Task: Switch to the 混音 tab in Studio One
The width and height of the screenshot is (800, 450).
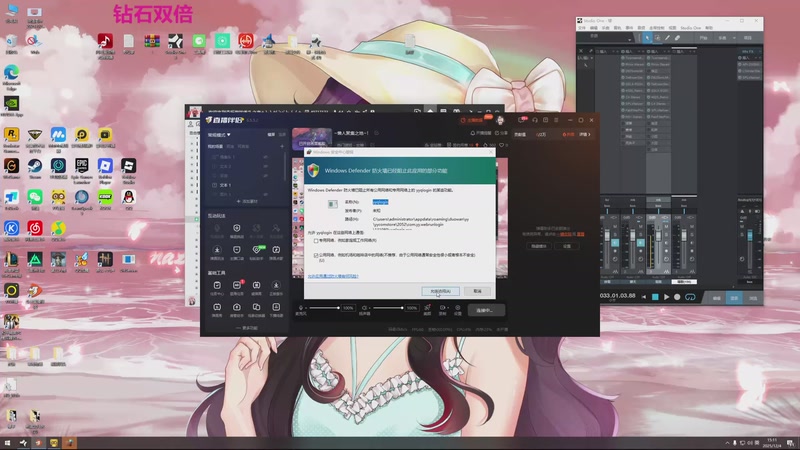Action: coord(734,298)
